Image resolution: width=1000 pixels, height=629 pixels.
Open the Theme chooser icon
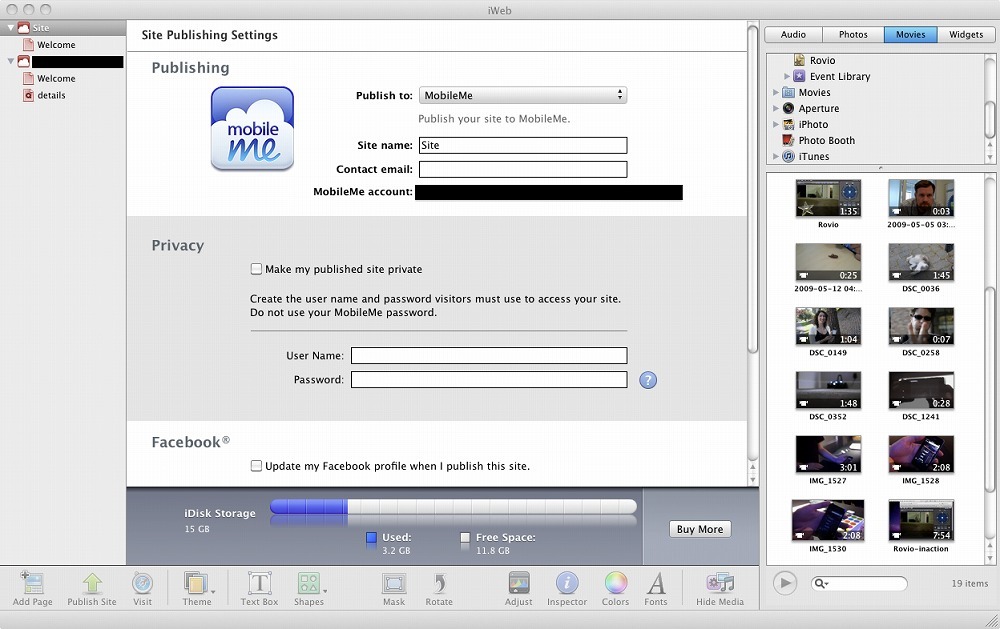pyautogui.click(x=196, y=582)
